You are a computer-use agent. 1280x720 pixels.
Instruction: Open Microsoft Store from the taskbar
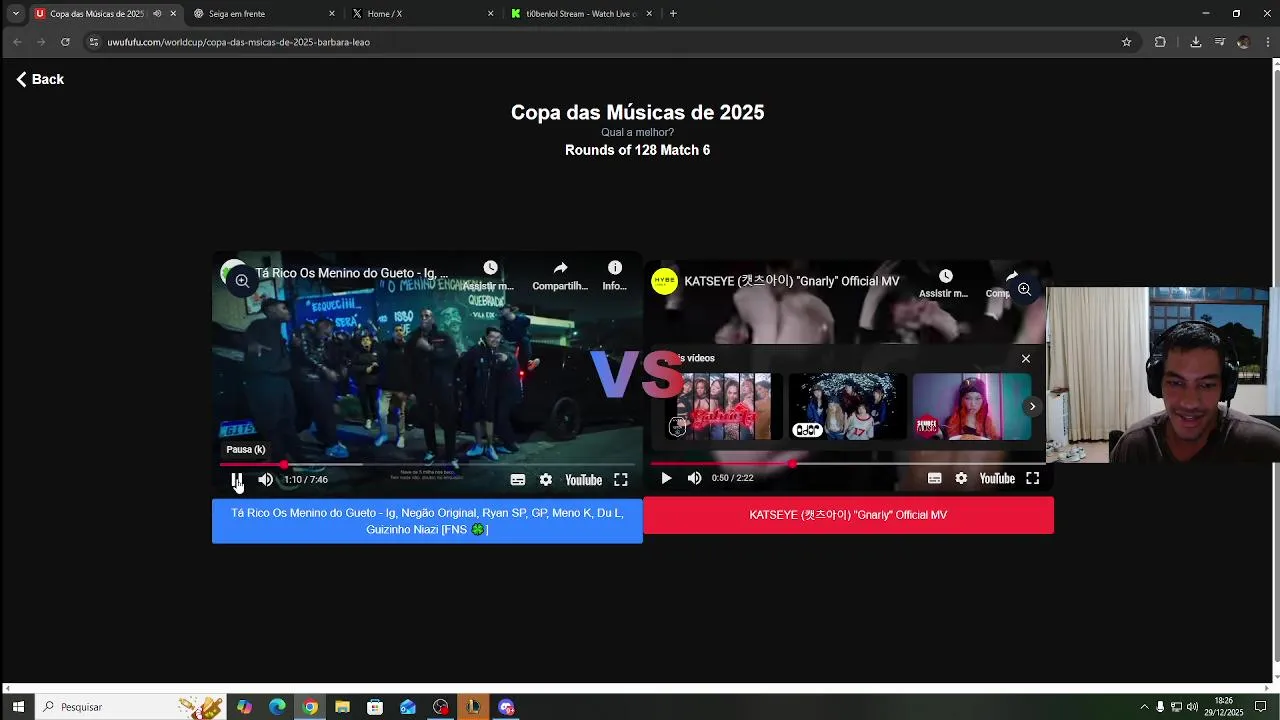(375, 707)
